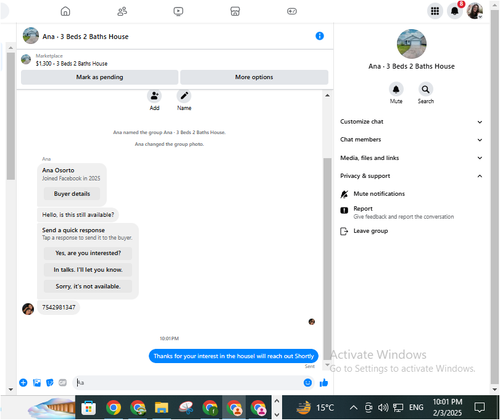Send quick response 'Sorry, it's not available.'
Image resolution: width=500 pixels, height=420 pixels.
click(88, 286)
